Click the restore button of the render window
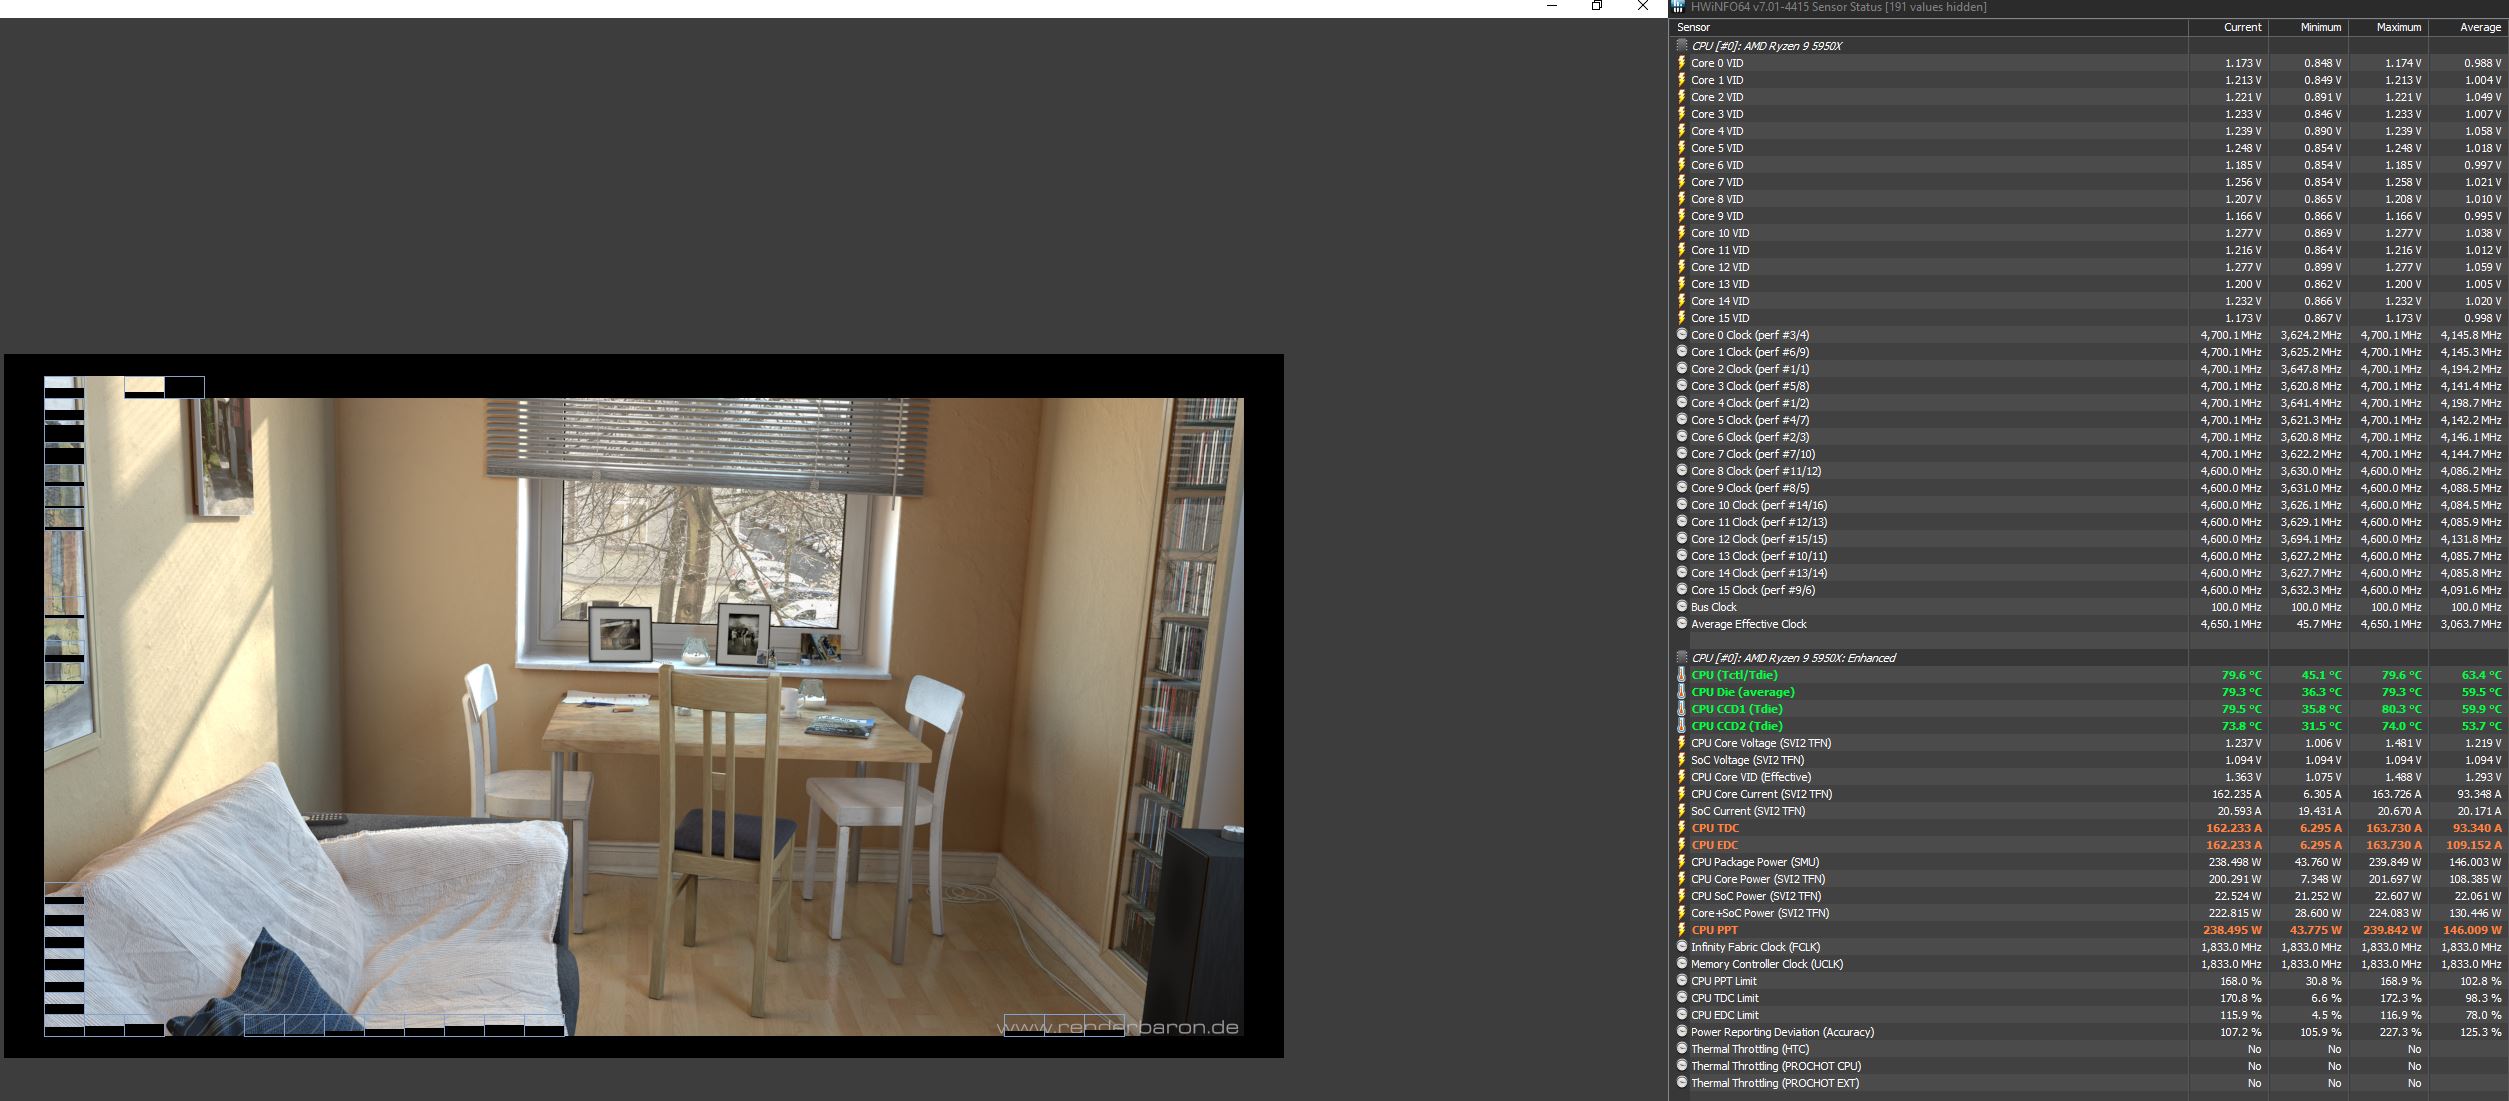This screenshot has width=2509, height=1101. coord(1597,6)
